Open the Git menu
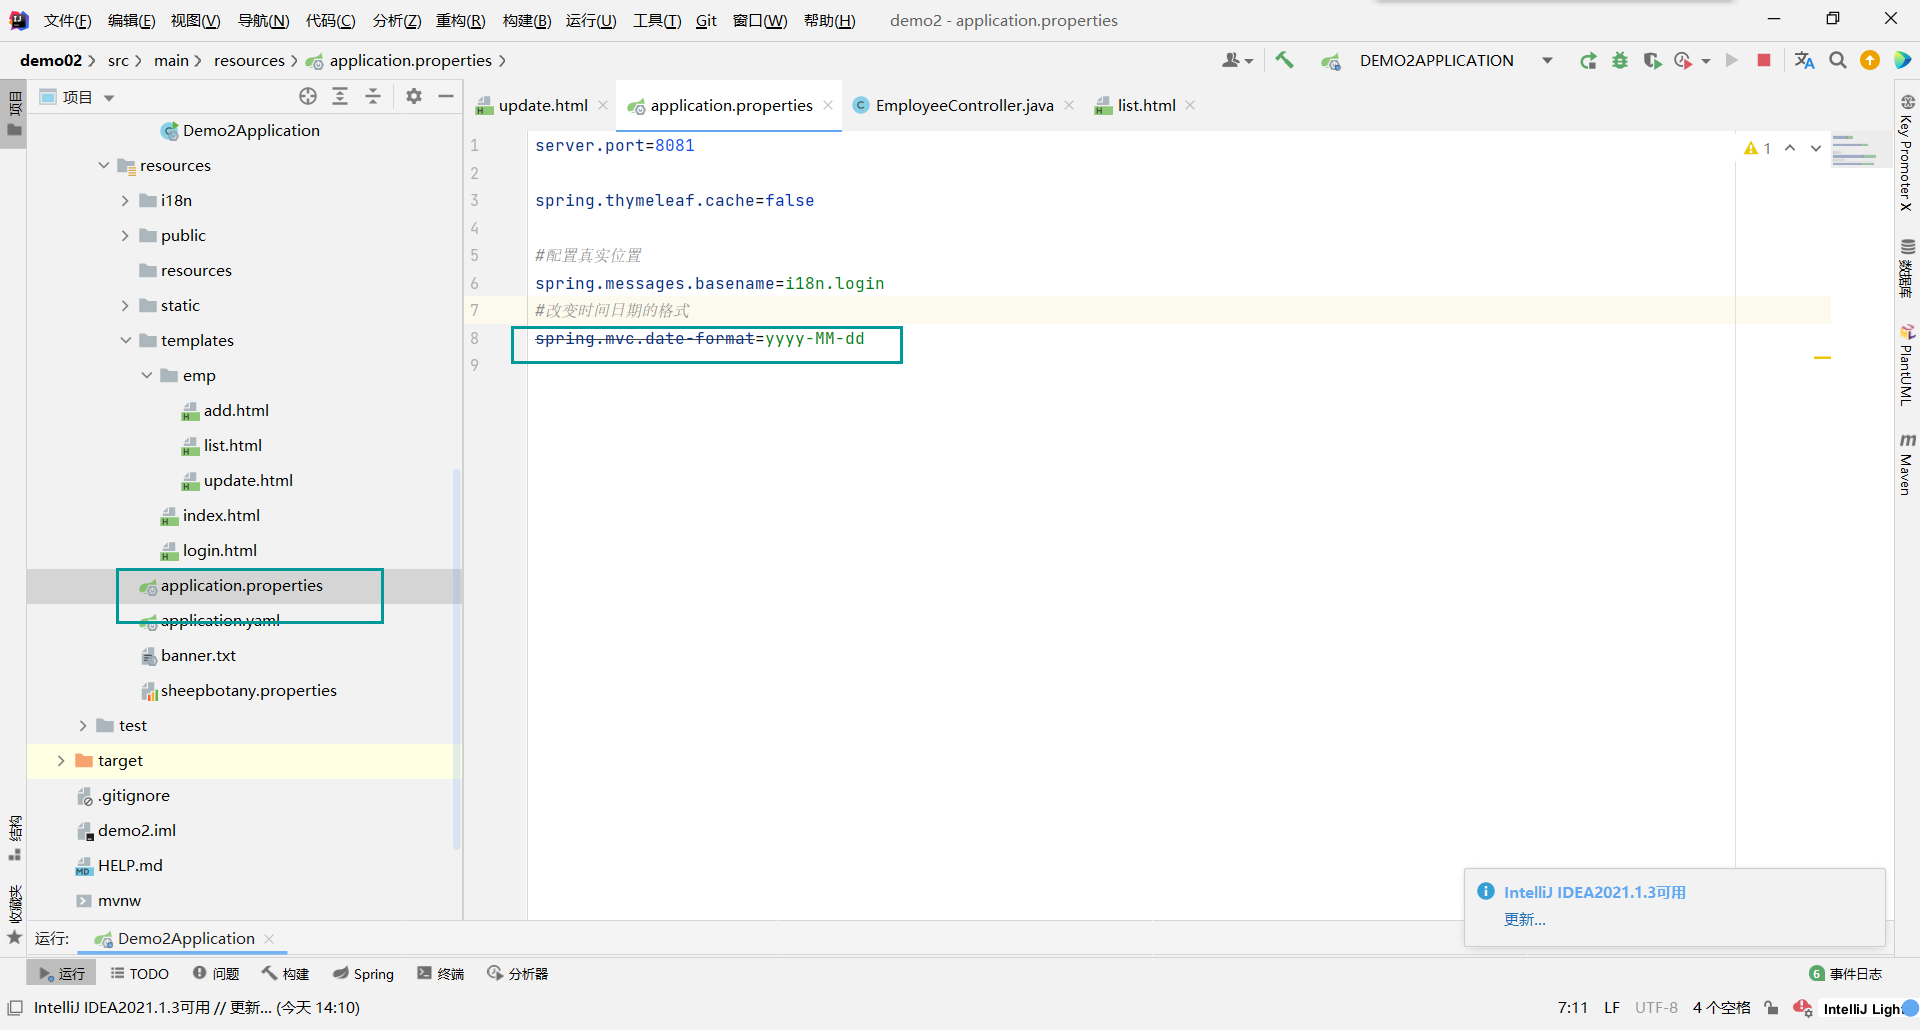Screen dimensions: 1920x1030 click(x=706, y=20)
